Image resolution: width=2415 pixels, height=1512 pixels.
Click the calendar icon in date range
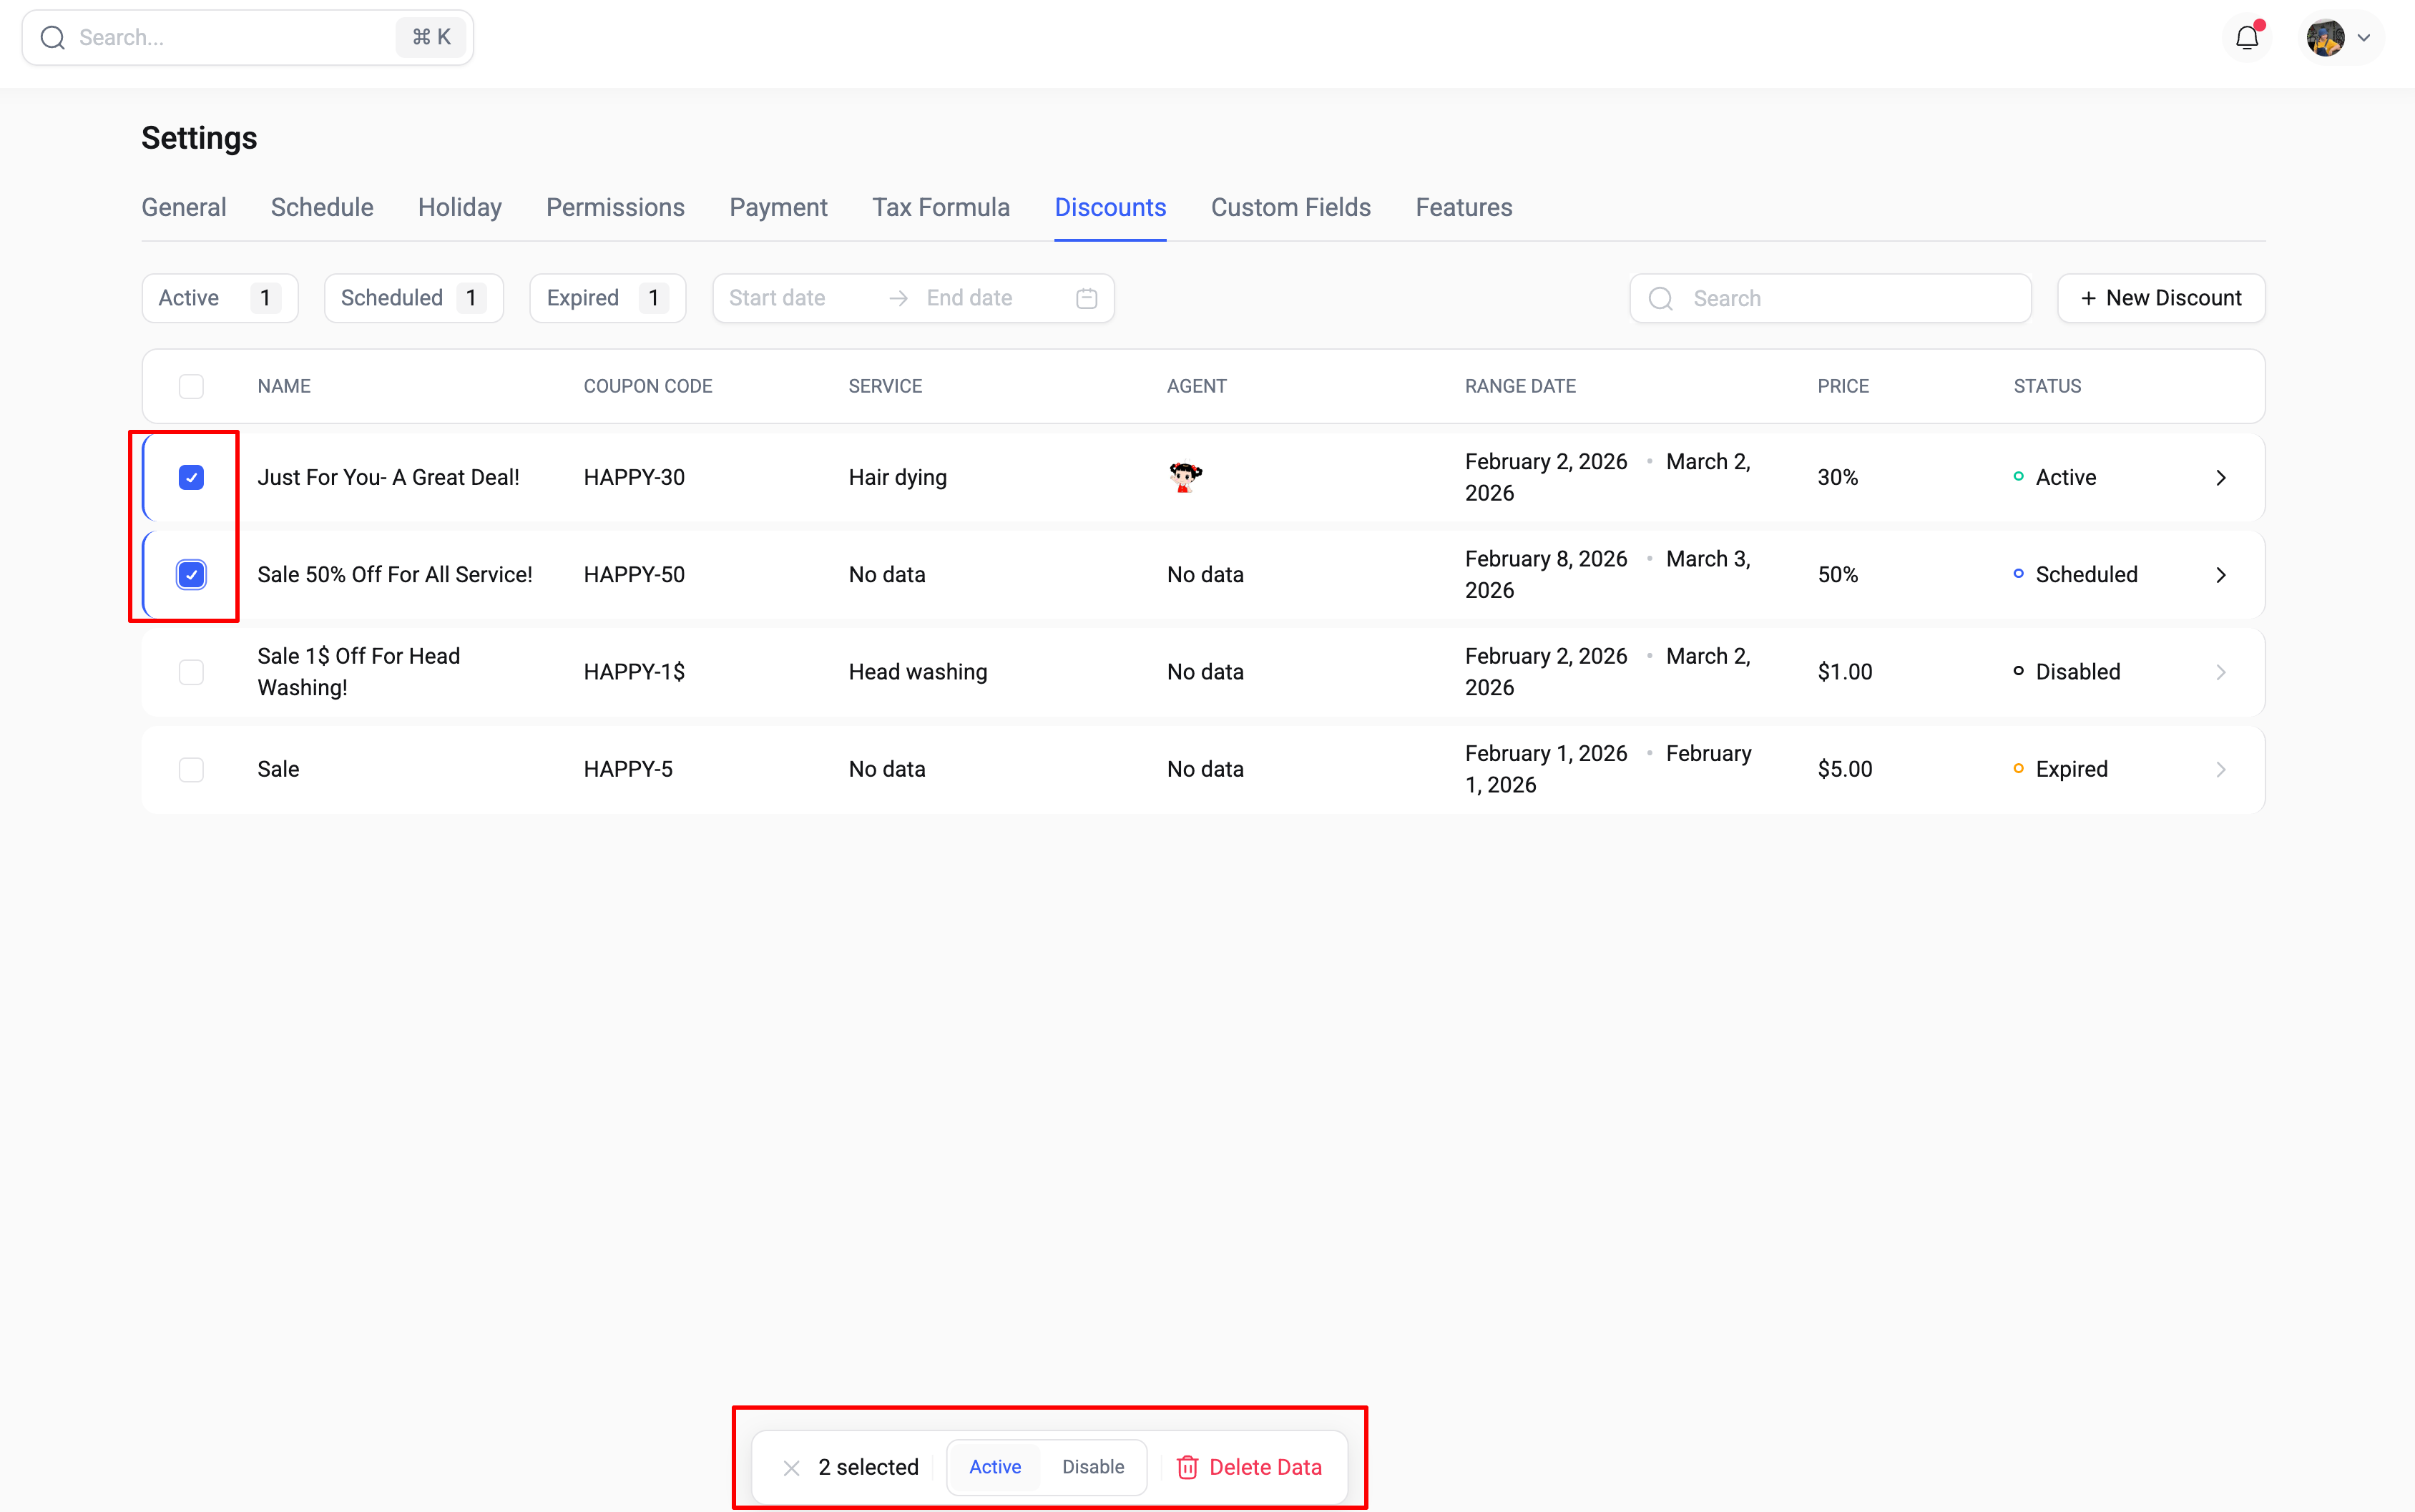coord(1086,298)
